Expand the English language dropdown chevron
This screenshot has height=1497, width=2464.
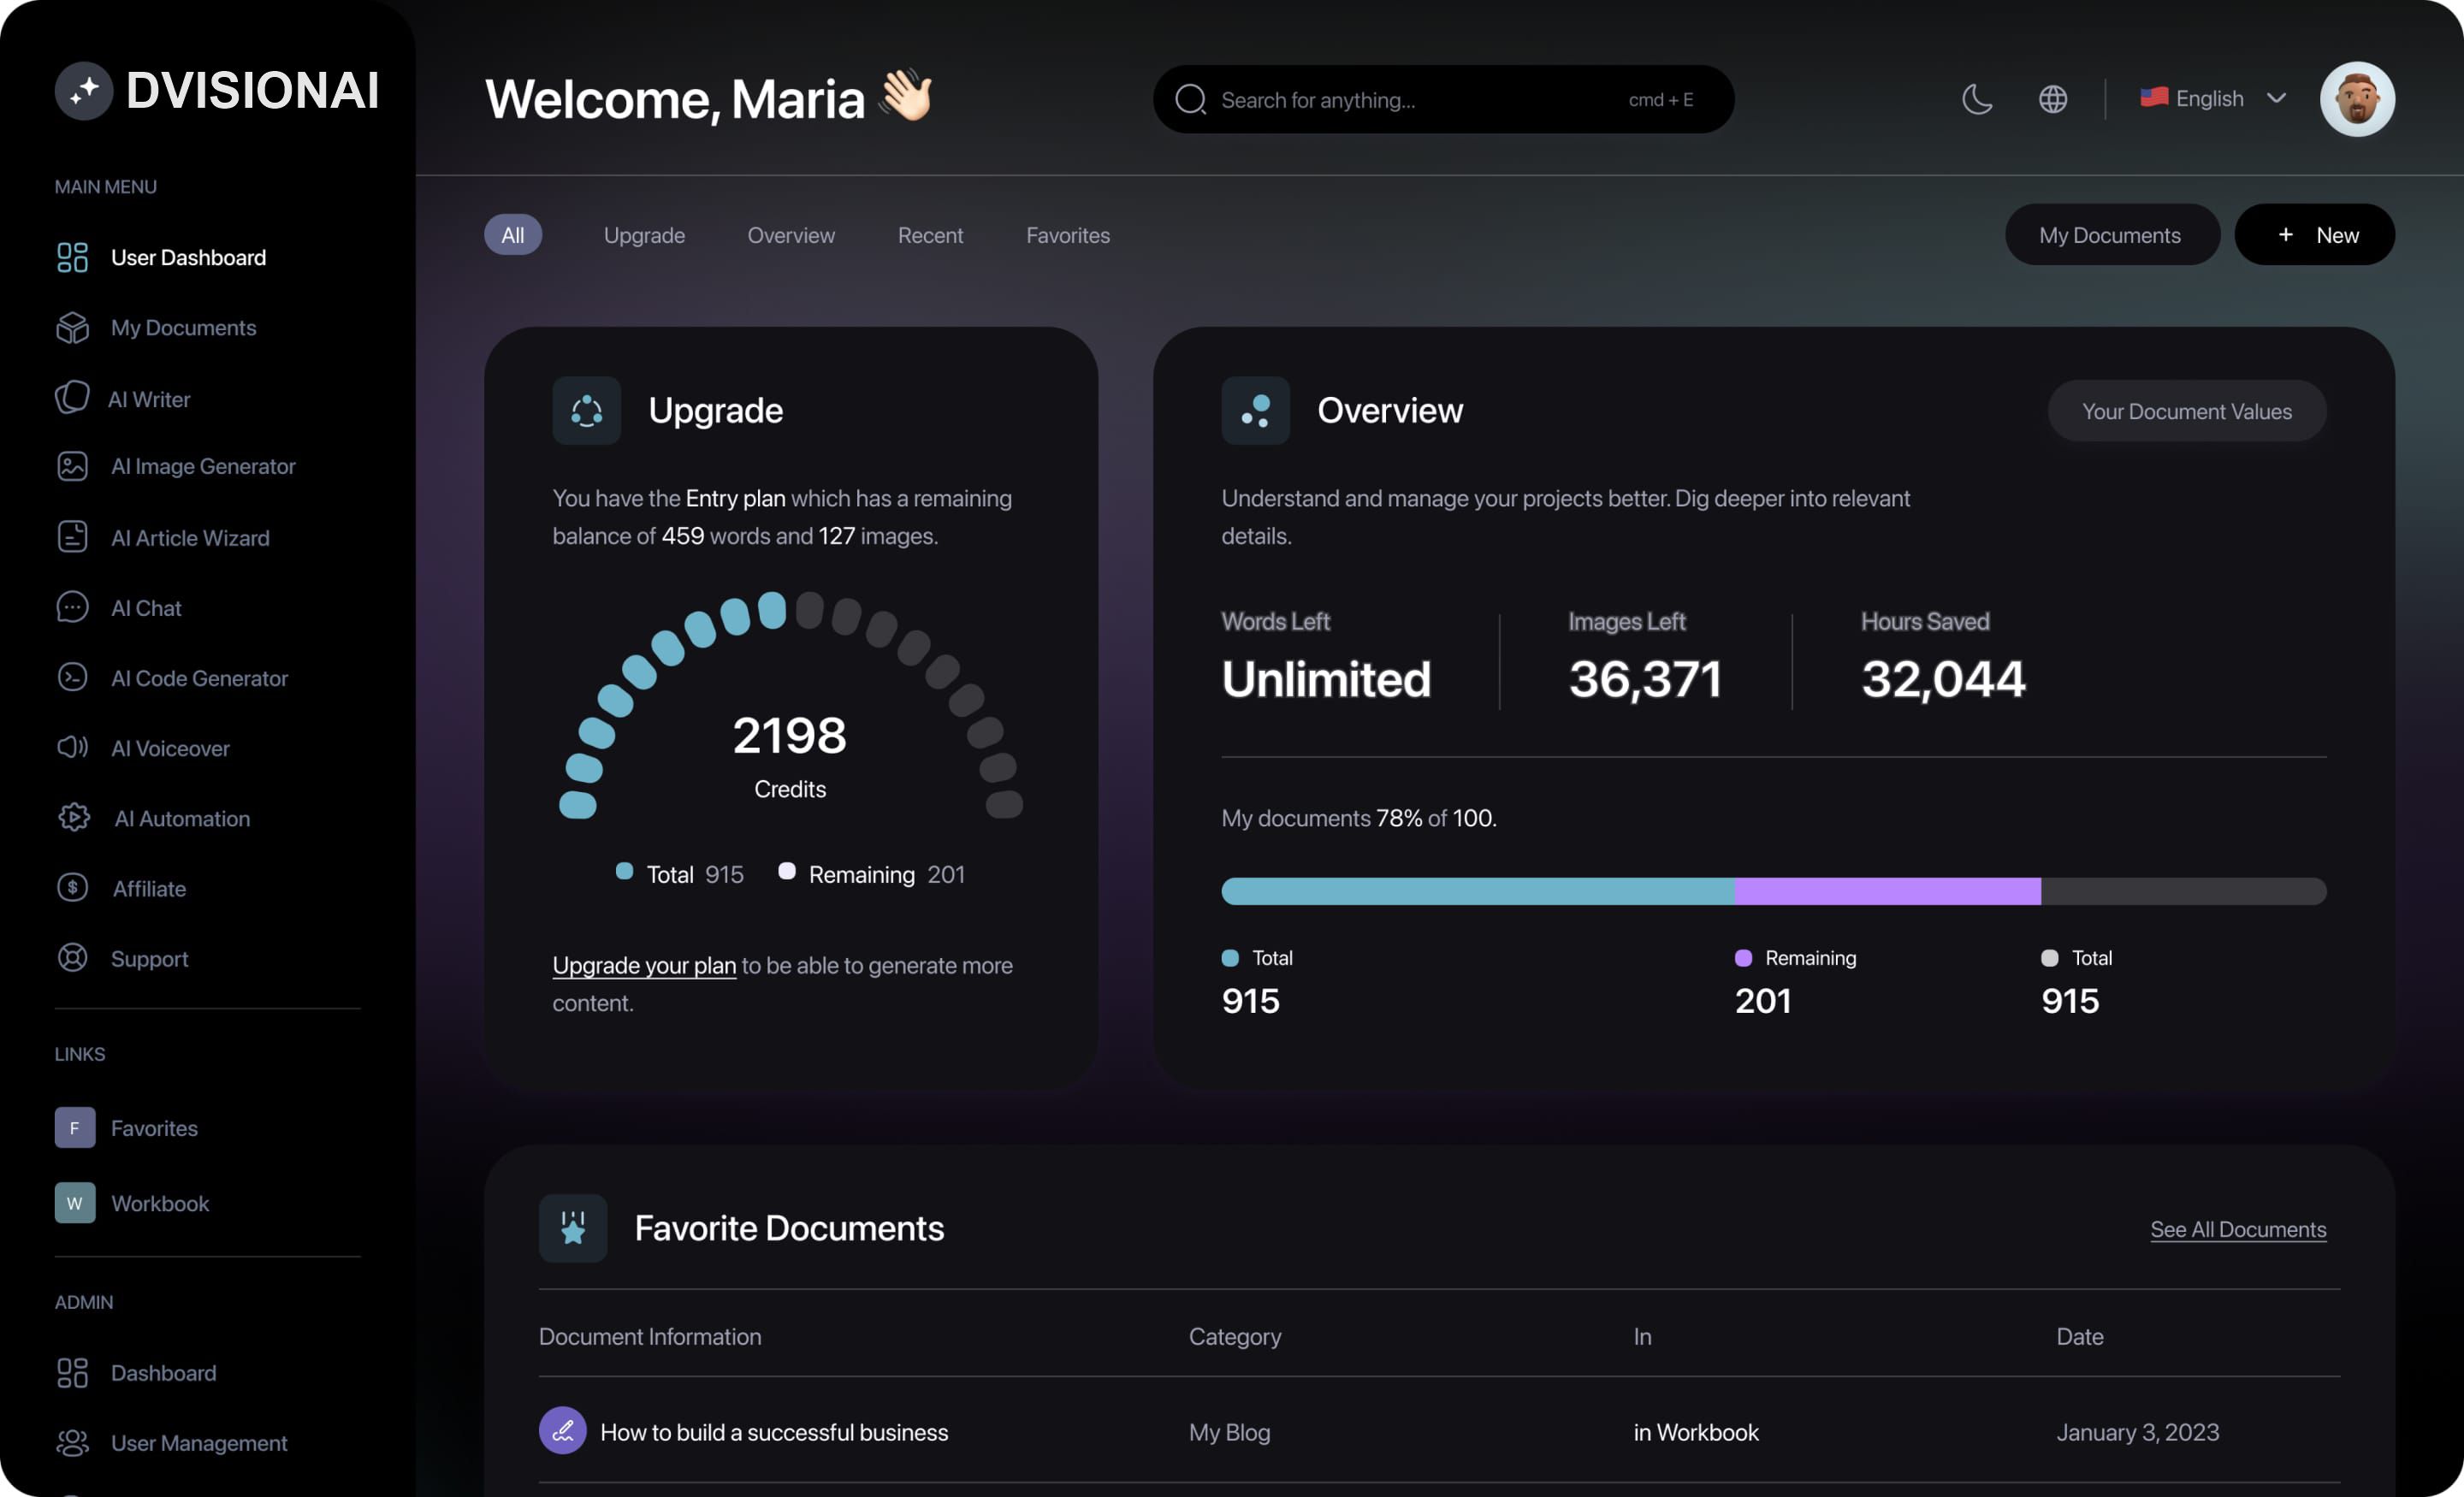click(x=2277, y=98)
